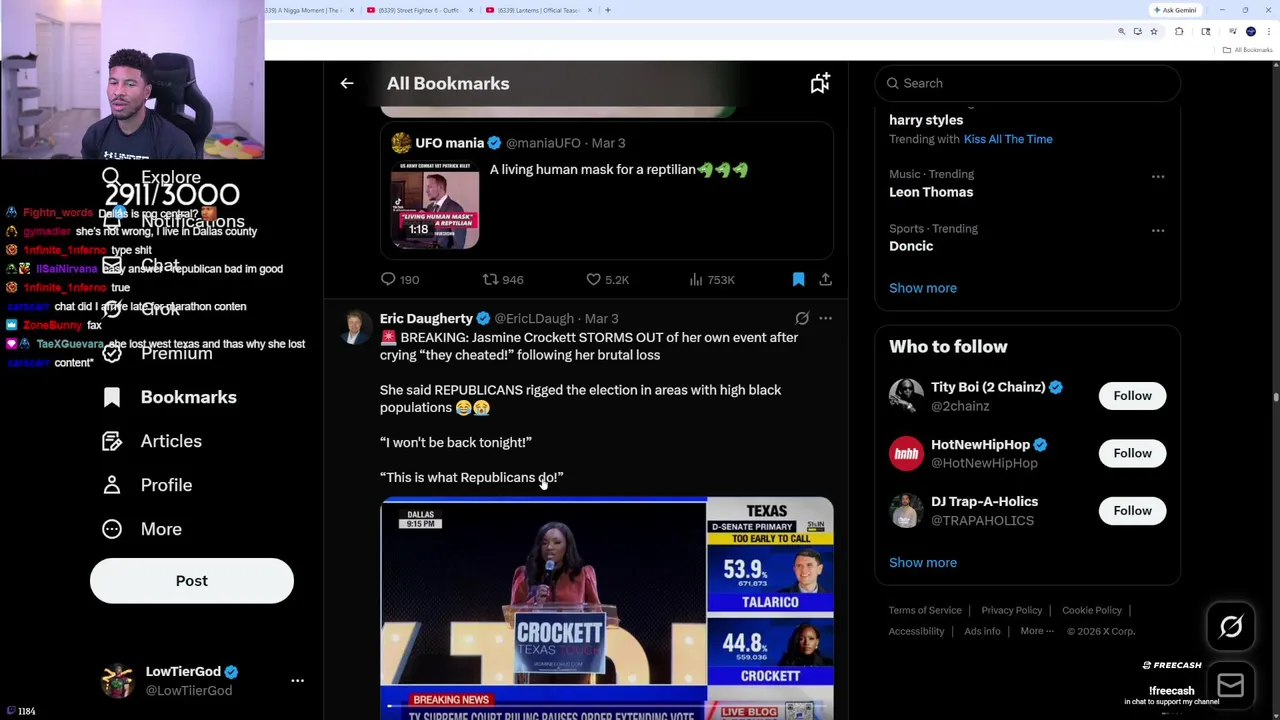
Task: Click Ask Gemini in browser toolbar
Action: [x=1175, y=10]
